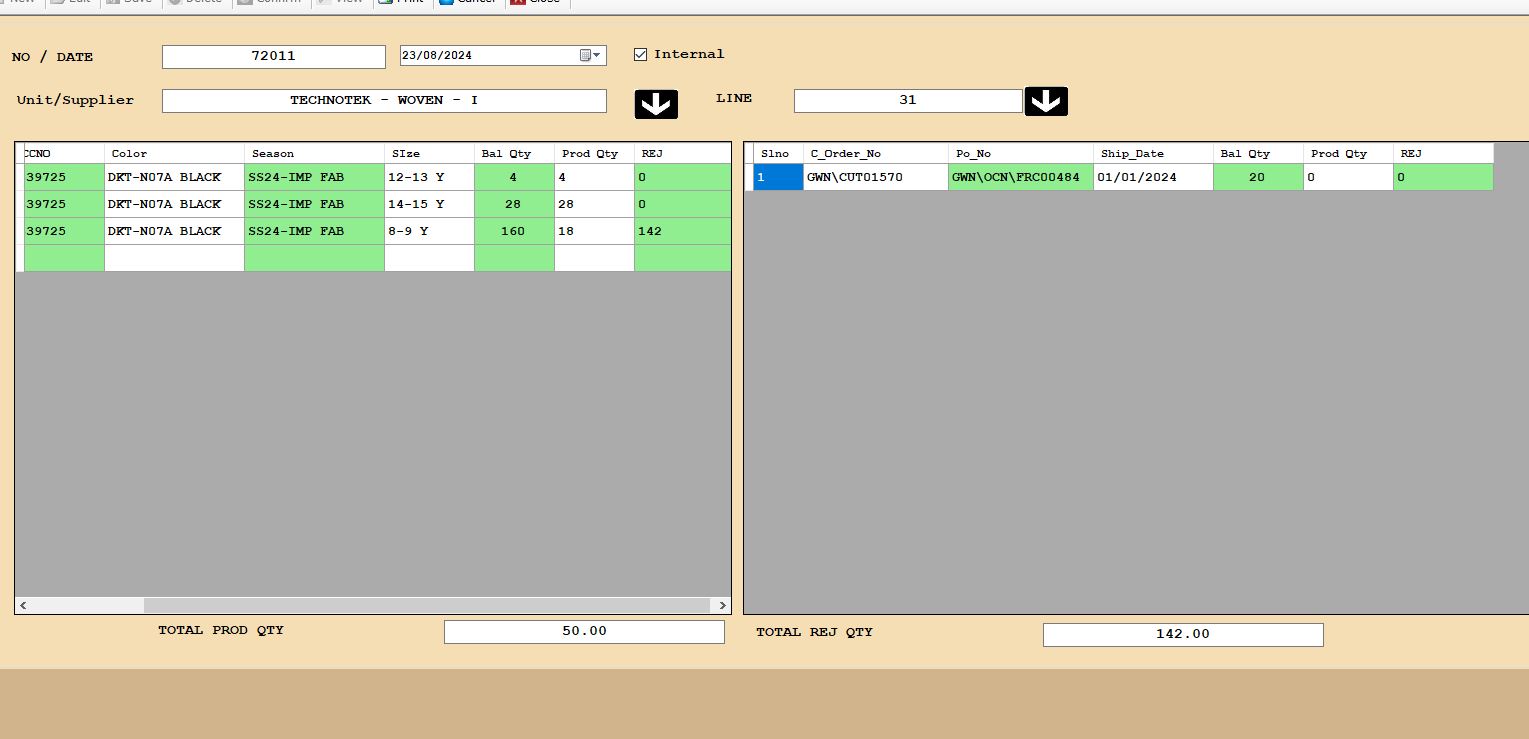This screenshot has height=739, width=1529.
Task: Click the Ship_Date column header
Action: click(1152, 154)
